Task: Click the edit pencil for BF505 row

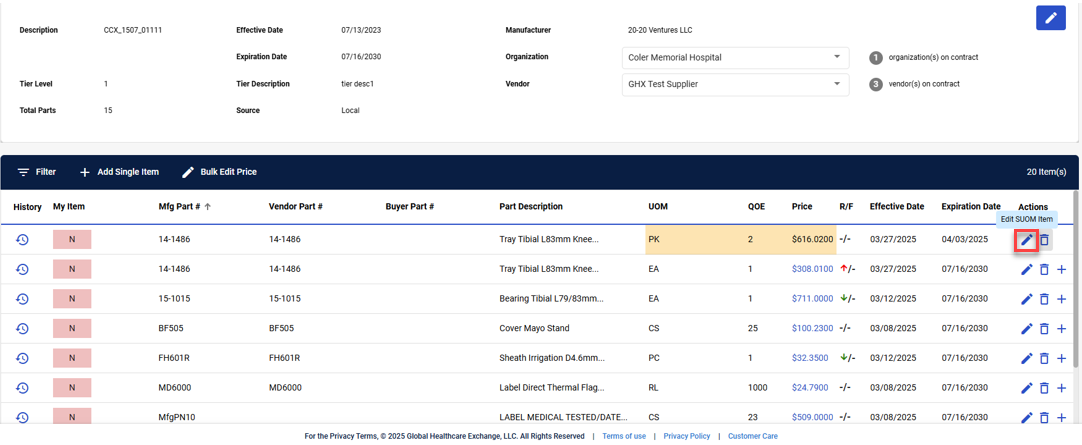Action: (1026, 329)
